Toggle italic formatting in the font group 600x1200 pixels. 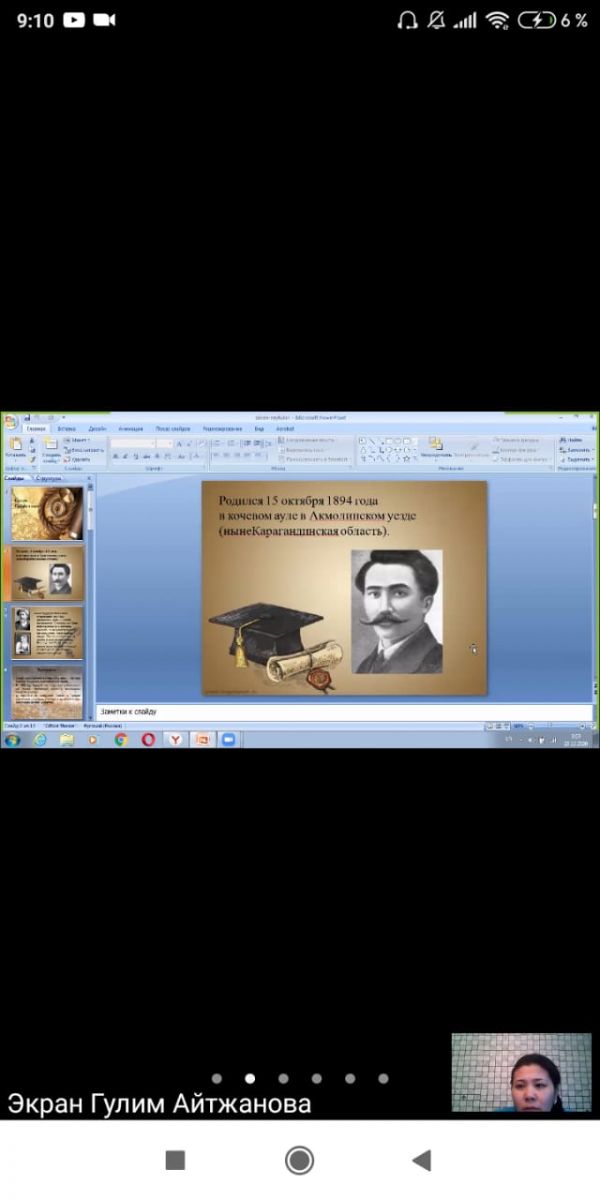click(x=125, y=456)
